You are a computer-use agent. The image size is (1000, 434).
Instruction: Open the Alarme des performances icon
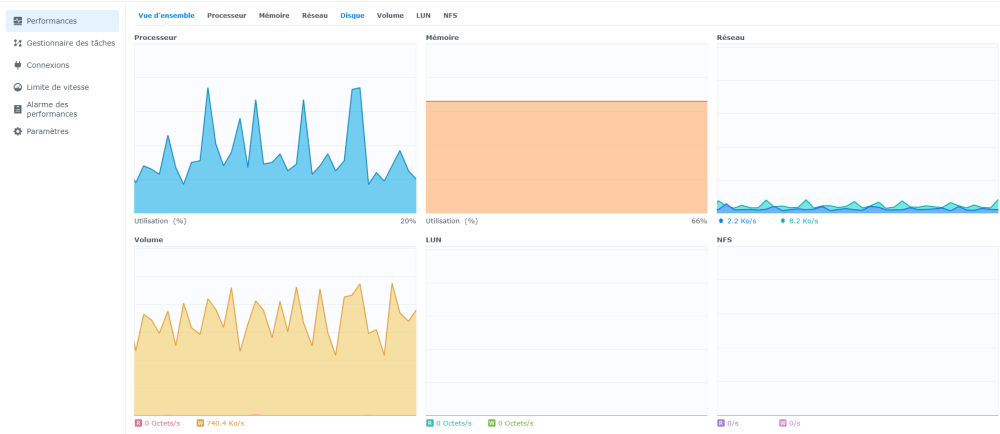(x=18, y=109)
